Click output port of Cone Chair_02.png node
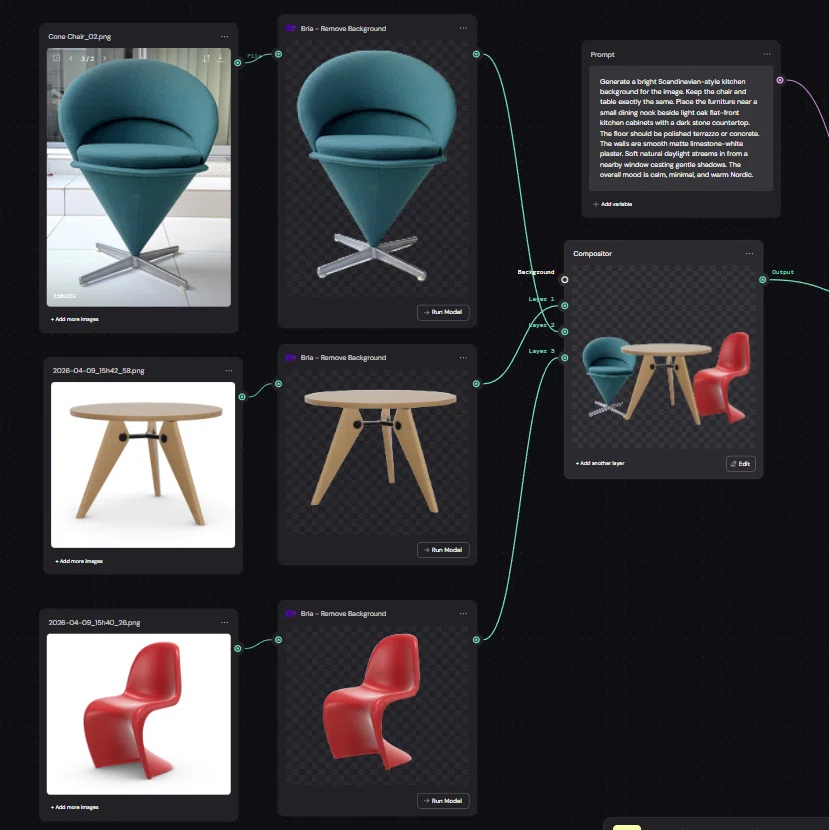 point(238,62)
